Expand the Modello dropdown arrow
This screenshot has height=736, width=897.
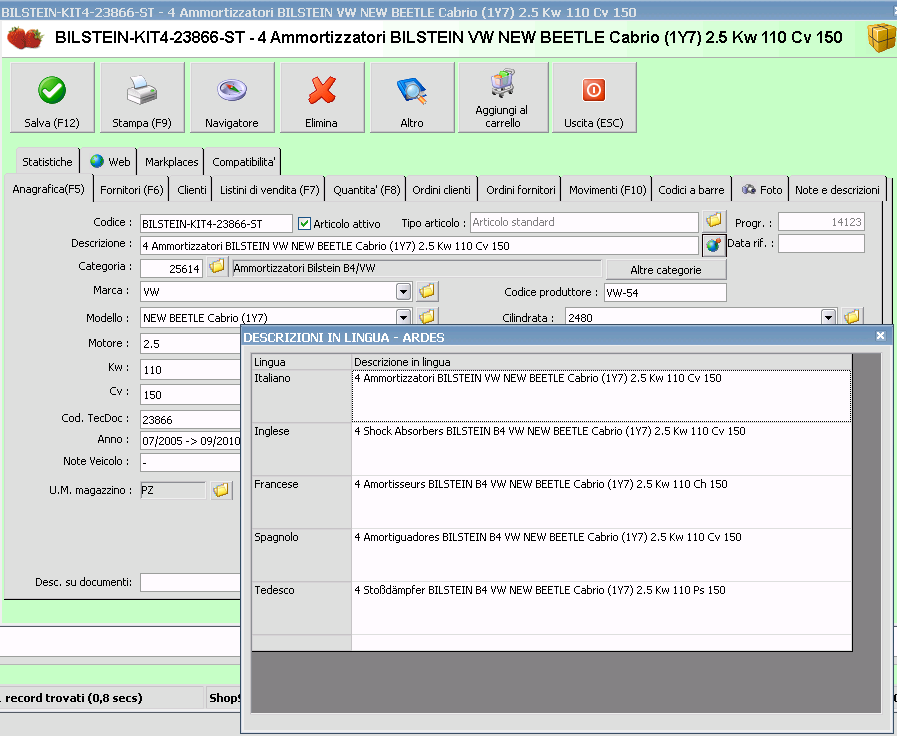coord(403,317)
